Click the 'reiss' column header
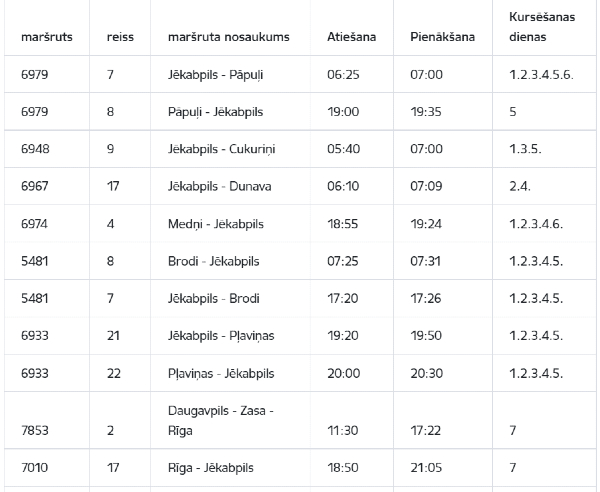Screen dimensions: 600x492 click(120, 37)
